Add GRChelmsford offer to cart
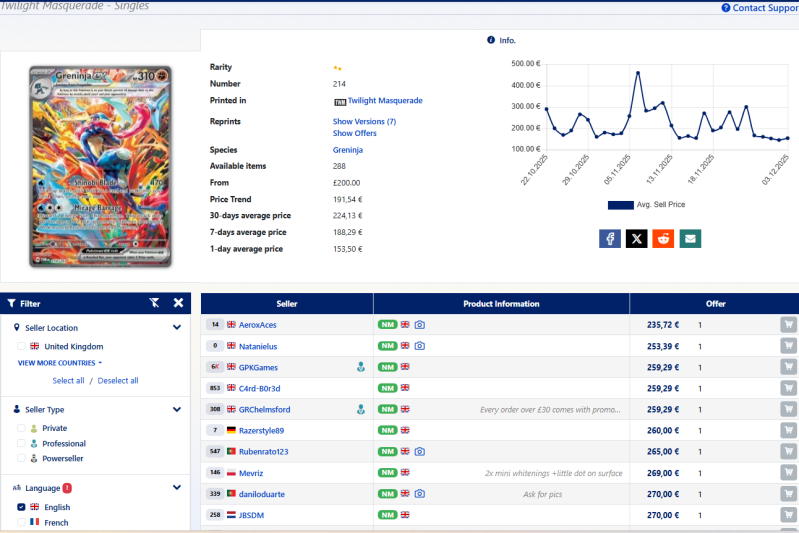Image resolution: width=799 pixels, height=533 pixels. pyautogui.click(x=788, y=409)
